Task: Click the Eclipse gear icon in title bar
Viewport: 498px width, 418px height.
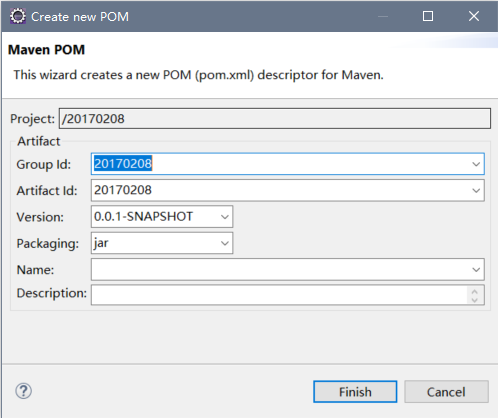Action: tap(18, 16)
